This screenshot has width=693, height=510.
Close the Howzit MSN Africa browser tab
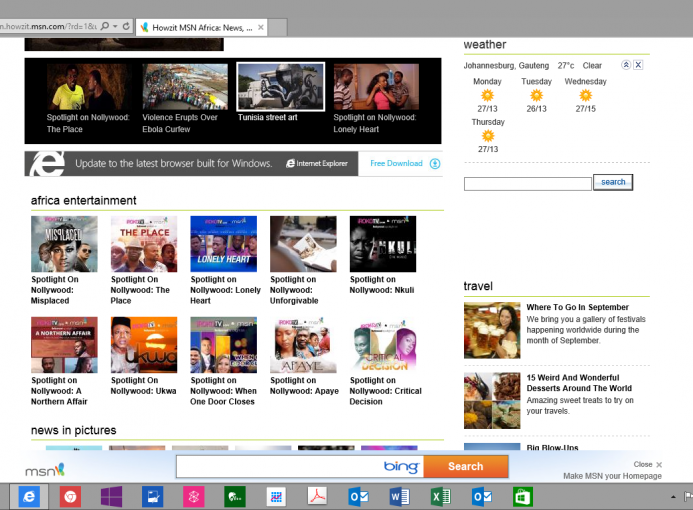point(261,27)
